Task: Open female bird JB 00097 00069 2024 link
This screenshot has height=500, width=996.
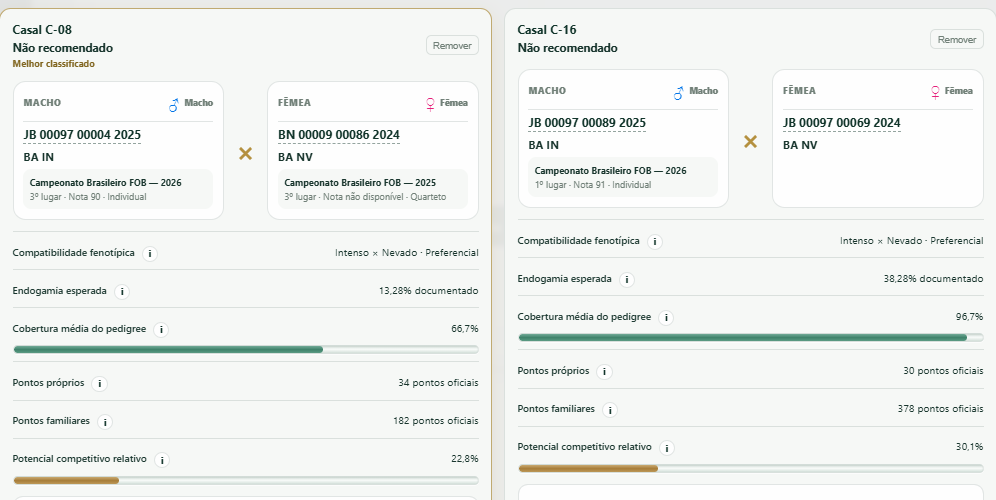Action: coord(842,123)
